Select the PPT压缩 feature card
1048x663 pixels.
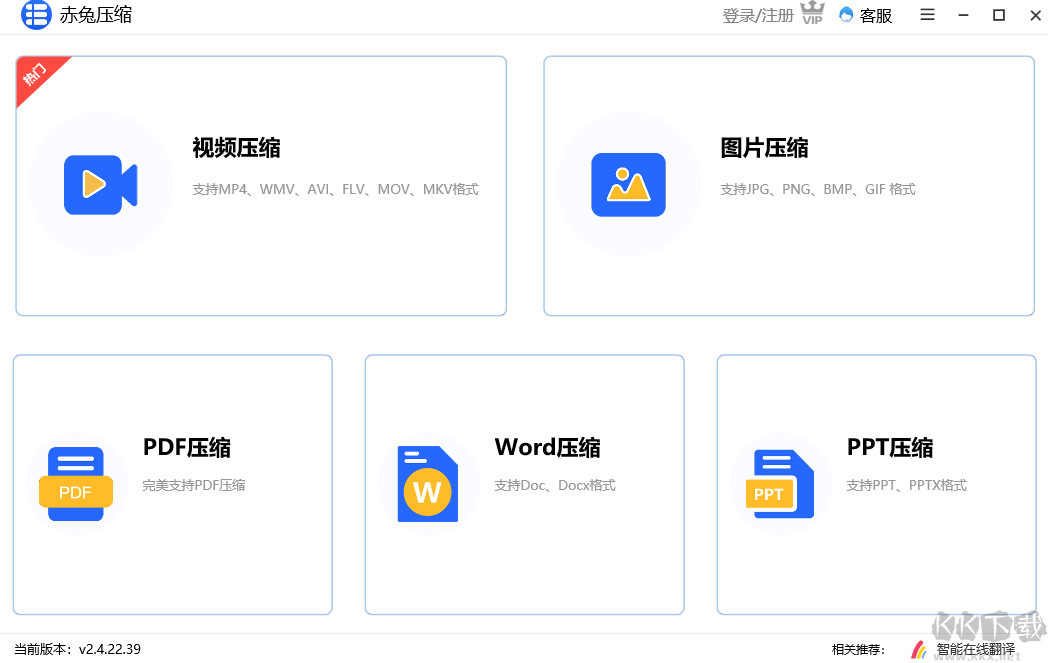(876, 484)
